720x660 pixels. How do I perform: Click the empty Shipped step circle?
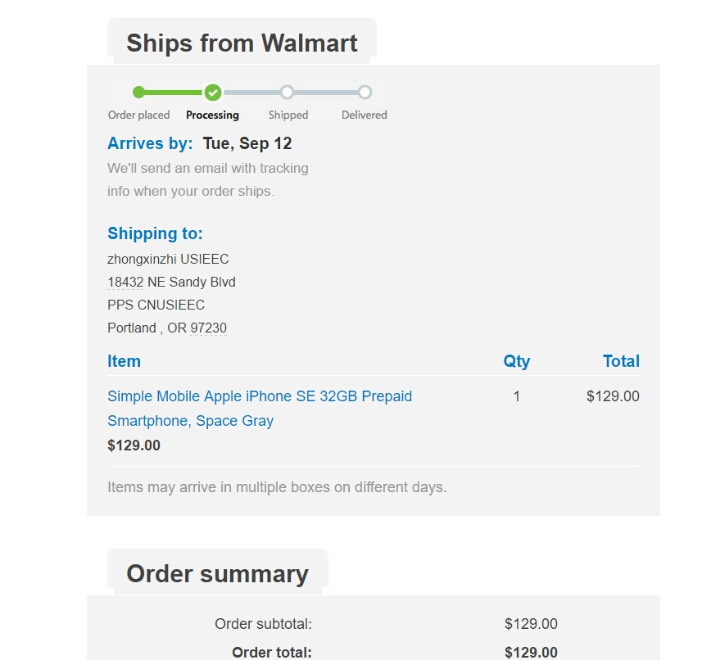click(x=287, y=92)
